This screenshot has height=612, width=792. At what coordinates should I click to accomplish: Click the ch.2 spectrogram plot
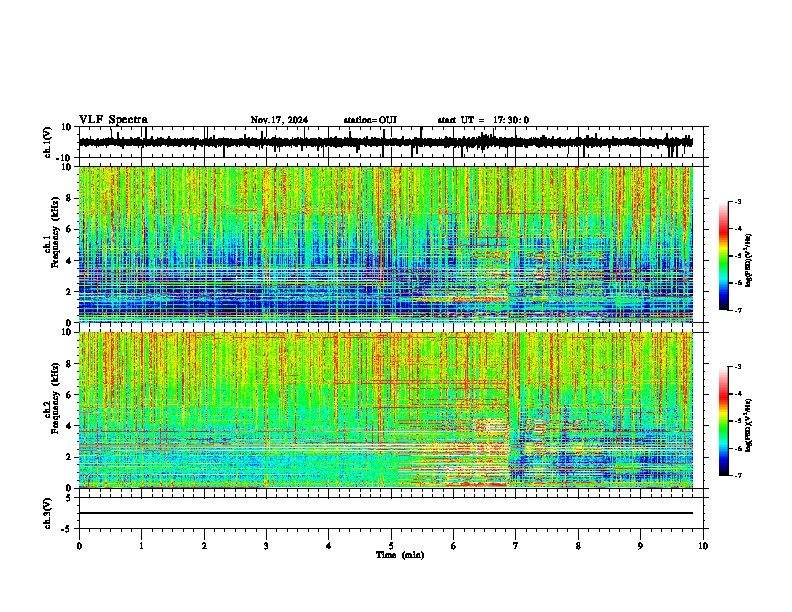coord(385,410)
